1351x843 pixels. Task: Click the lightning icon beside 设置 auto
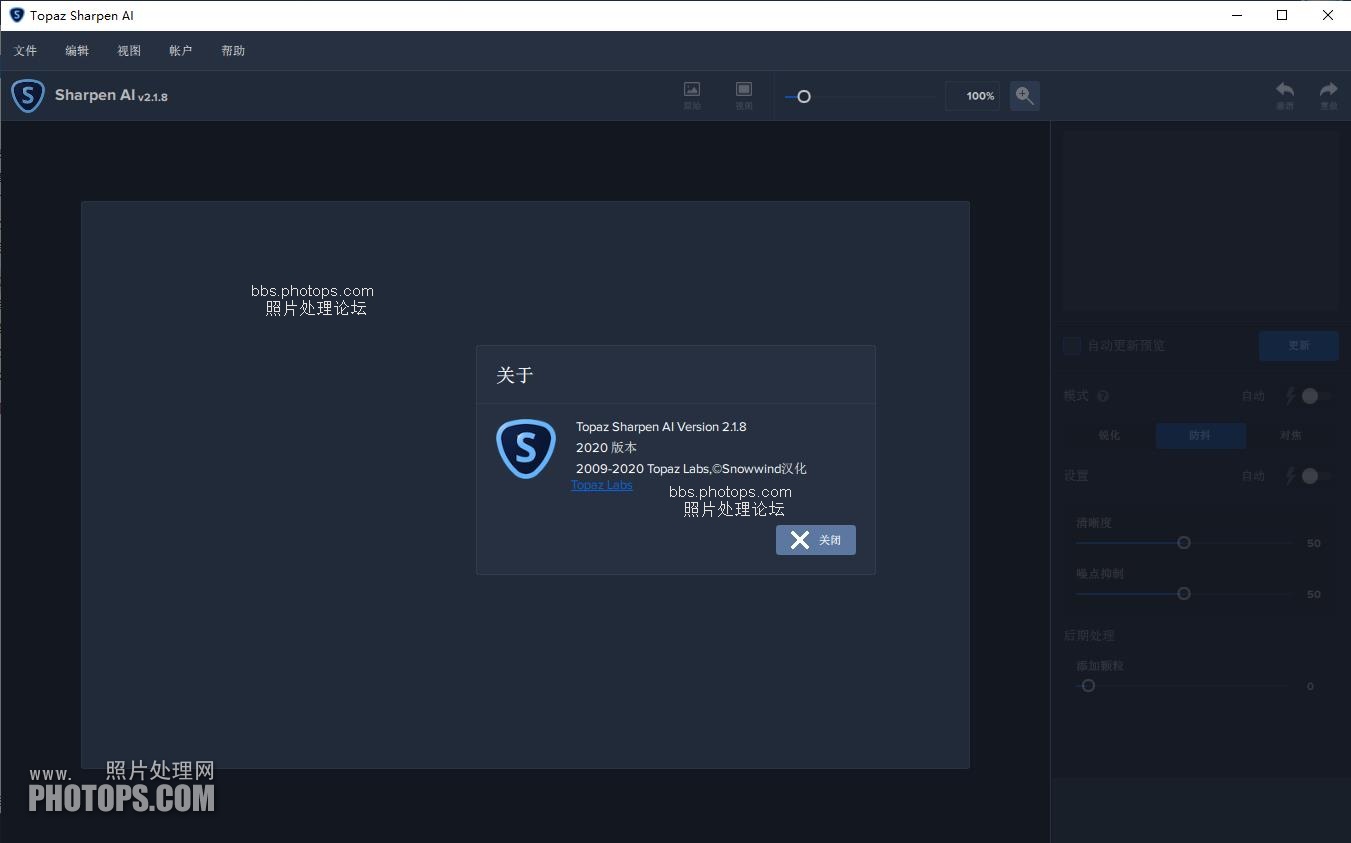point(1290,476)
